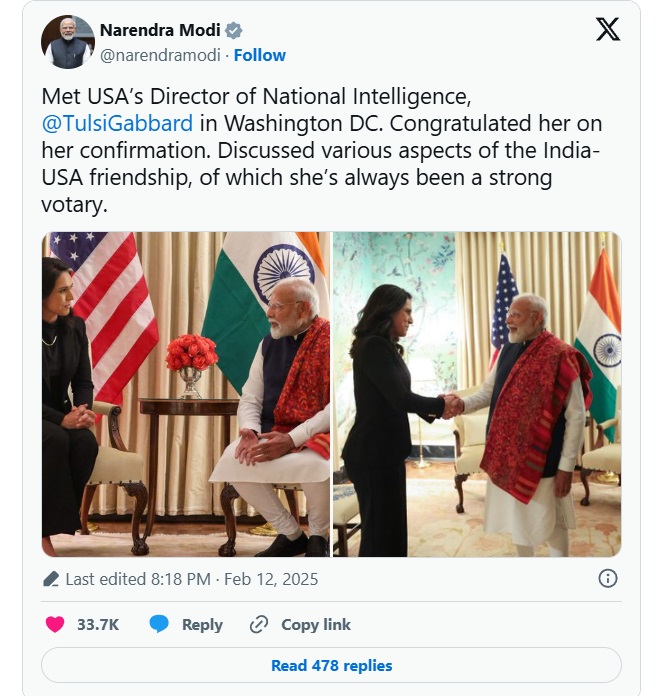Screen dimensions: 665x696
Task: Click the Reply text label
Action: 202,624
